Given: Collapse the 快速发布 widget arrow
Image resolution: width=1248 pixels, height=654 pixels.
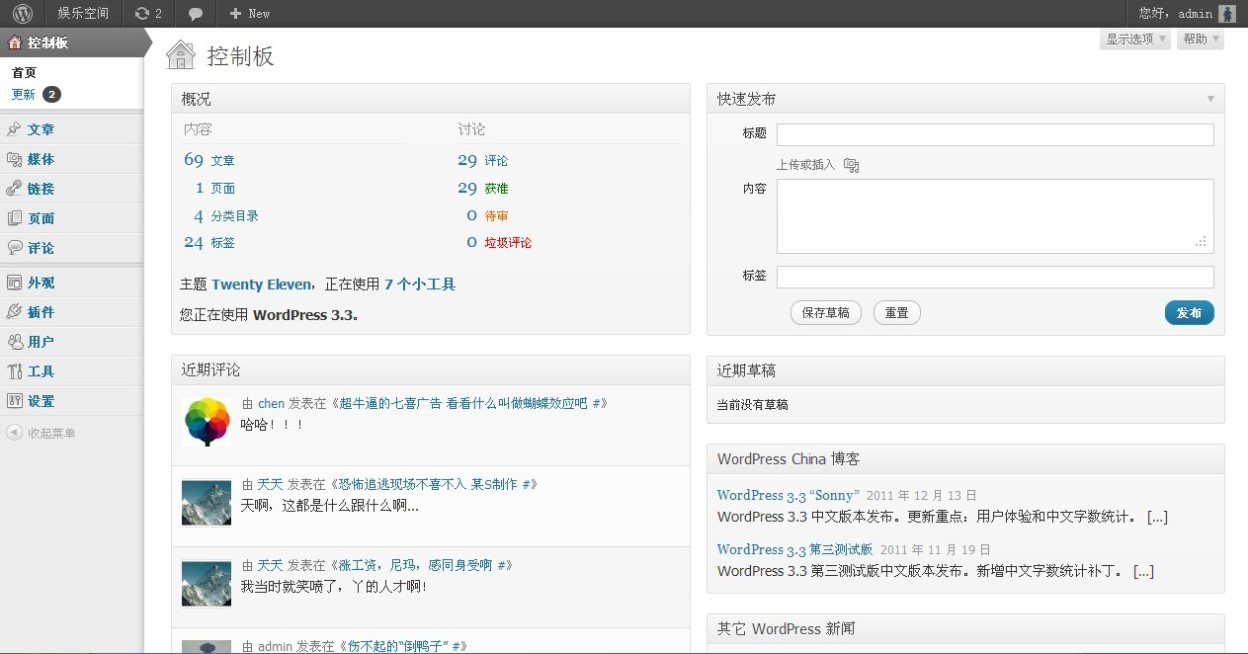Looking at the screenshot, I should click(1210, 99).
